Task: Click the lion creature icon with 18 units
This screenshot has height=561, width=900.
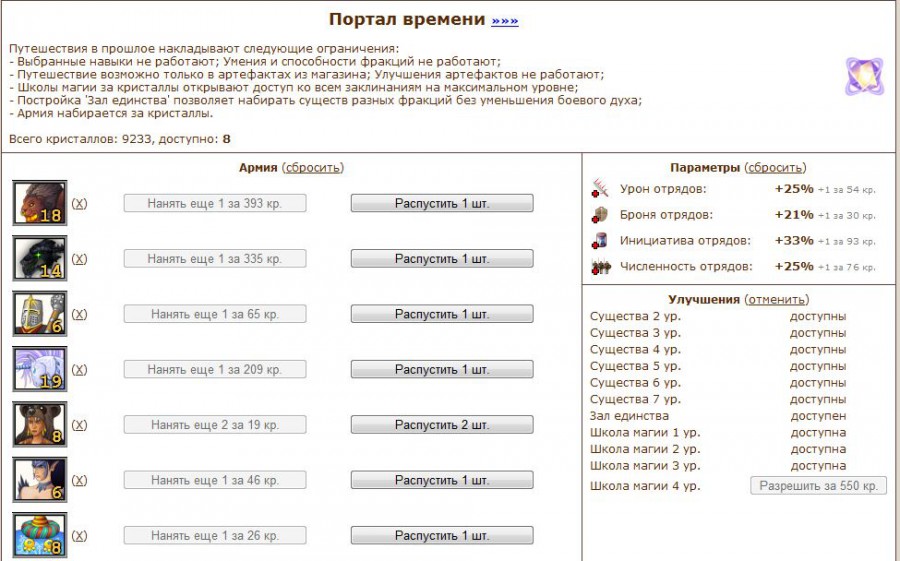Action: (x=40, y=203)
